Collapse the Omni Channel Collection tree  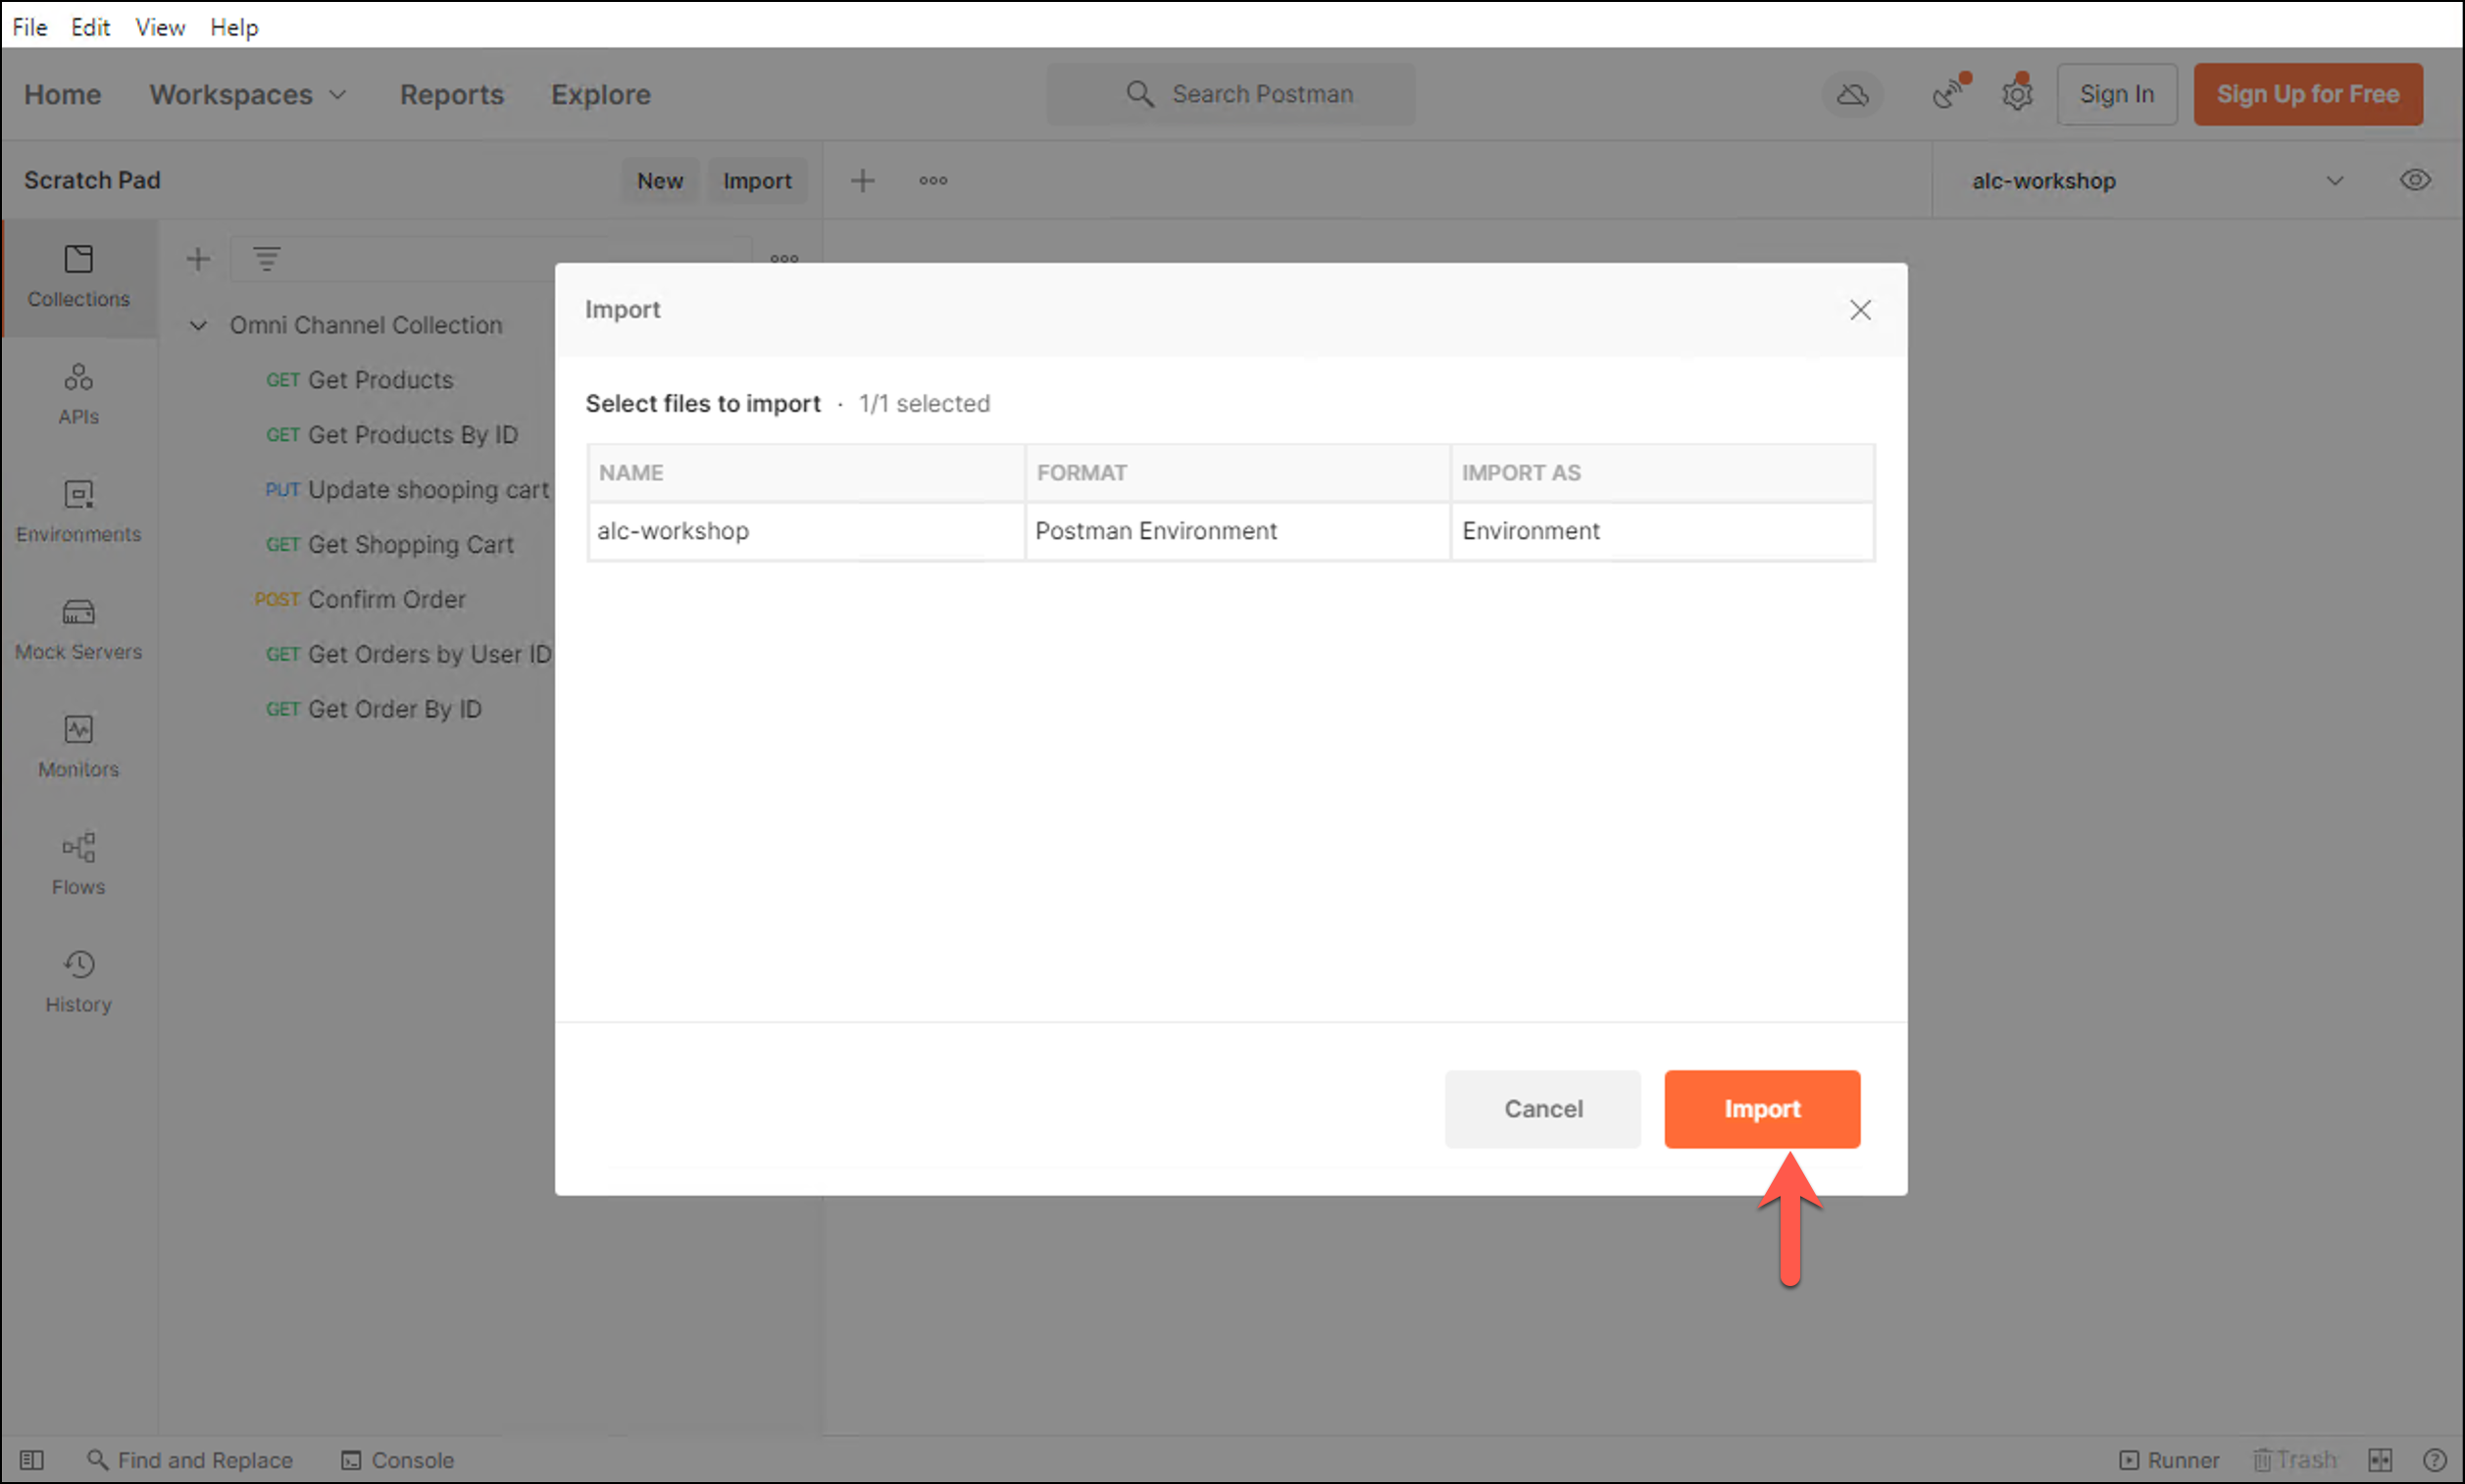[198, 325]
